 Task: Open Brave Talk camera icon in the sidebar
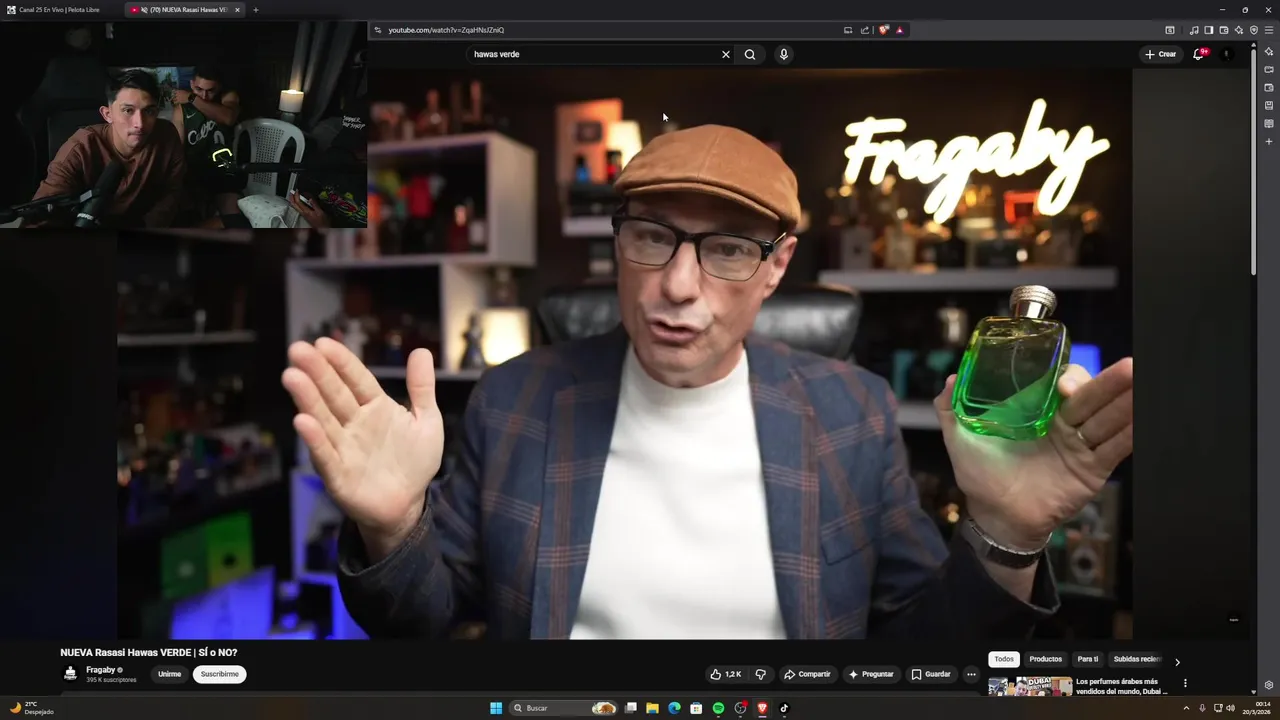[x=1269, y=69]
